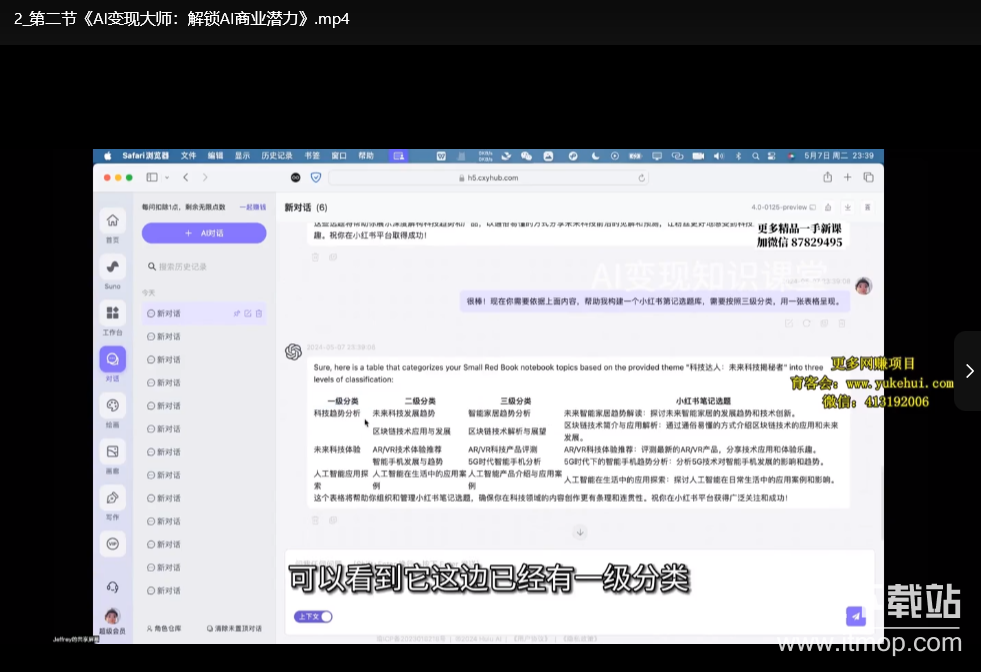This screenshot has width=981, height=672.
Task: Delete the highlighted 新对话 conversation via trash icon
Action: point(259,313)
